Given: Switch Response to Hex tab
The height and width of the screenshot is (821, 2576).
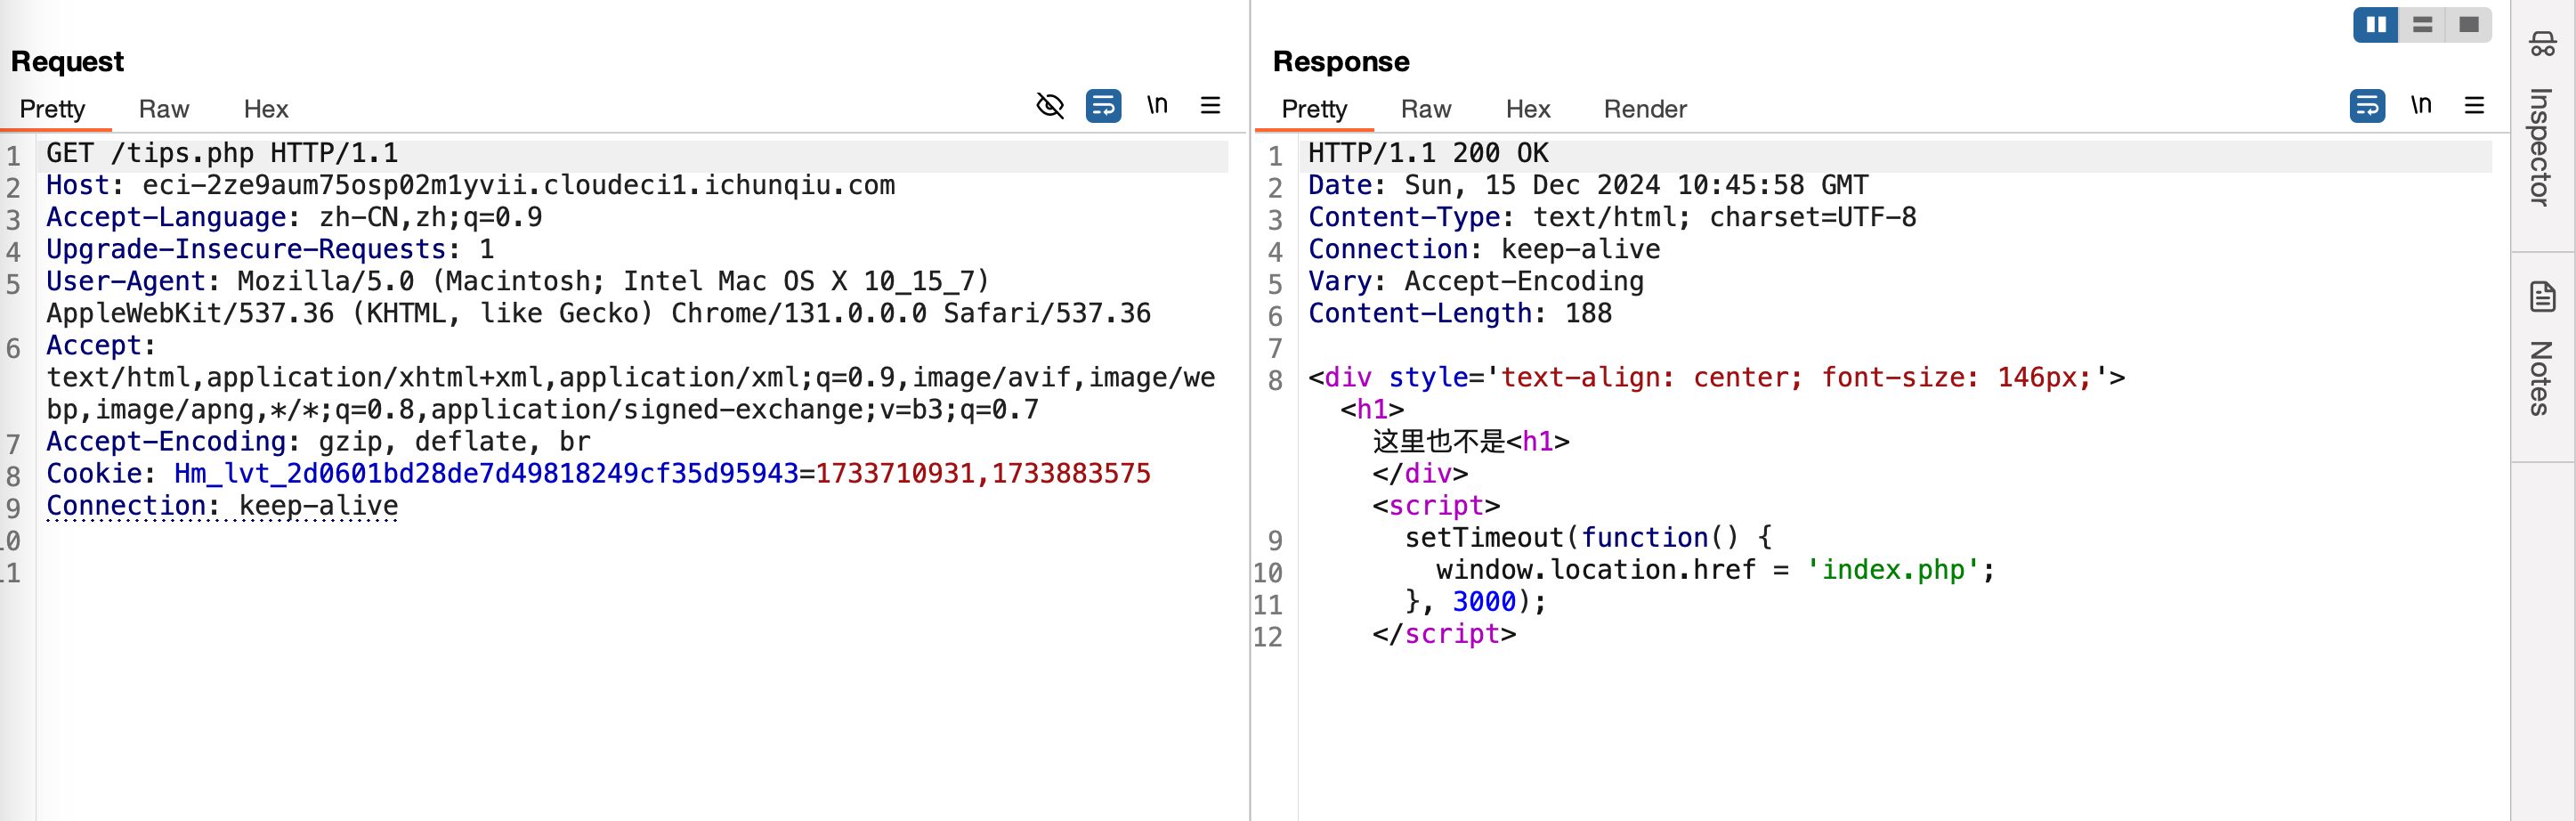Looking at the screenshot, I should (1528, 109).
